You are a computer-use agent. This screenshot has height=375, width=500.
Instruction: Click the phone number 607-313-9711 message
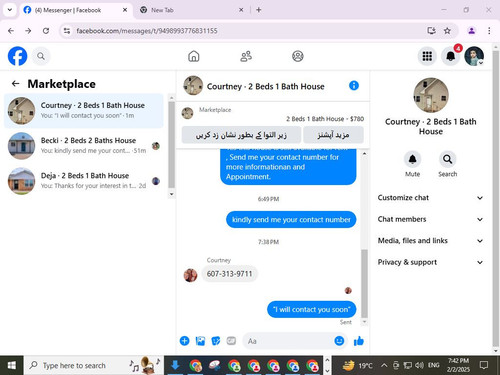tap(229, 274)
